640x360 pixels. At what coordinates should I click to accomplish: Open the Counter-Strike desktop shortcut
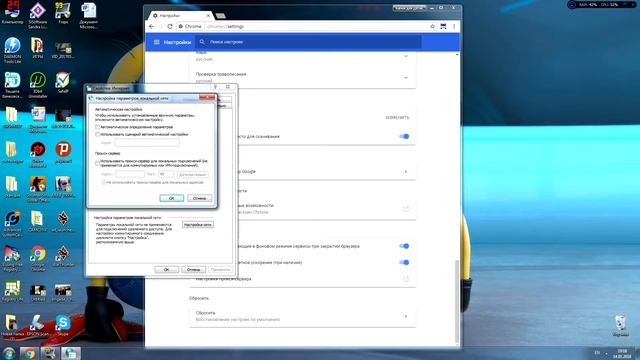38,189
